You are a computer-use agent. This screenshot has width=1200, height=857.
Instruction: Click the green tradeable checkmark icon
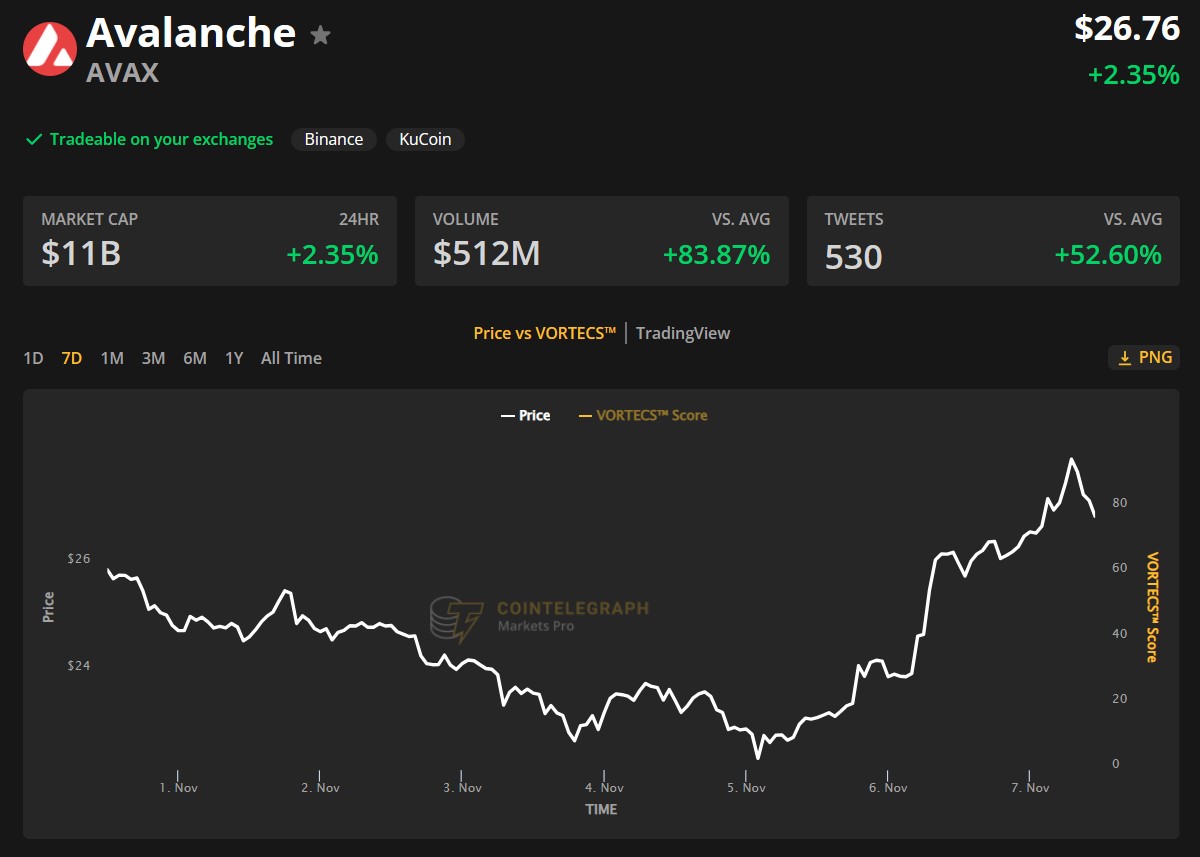[x=34, y=140]
